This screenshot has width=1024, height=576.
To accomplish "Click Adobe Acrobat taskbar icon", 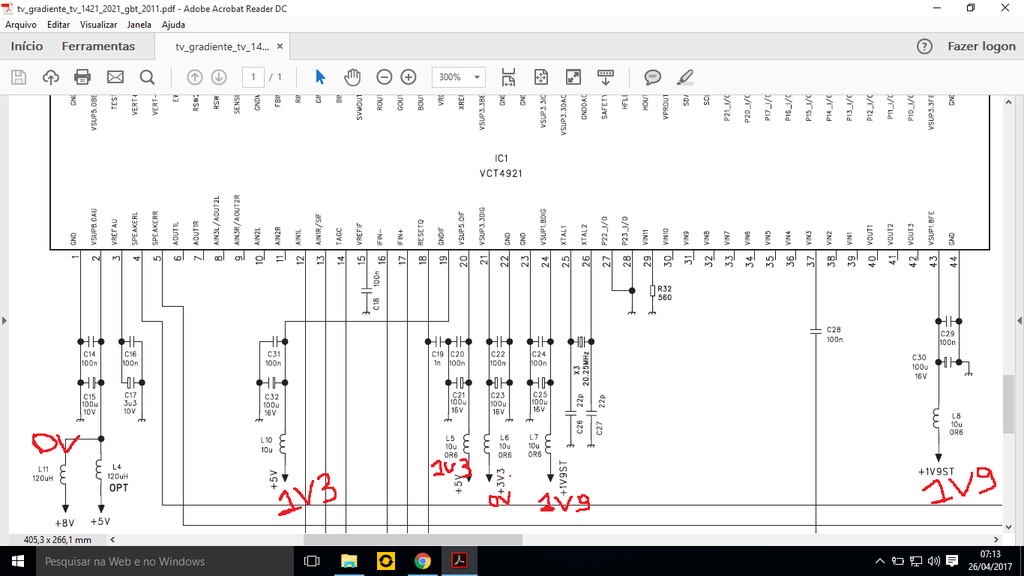I will pos(459,562).
